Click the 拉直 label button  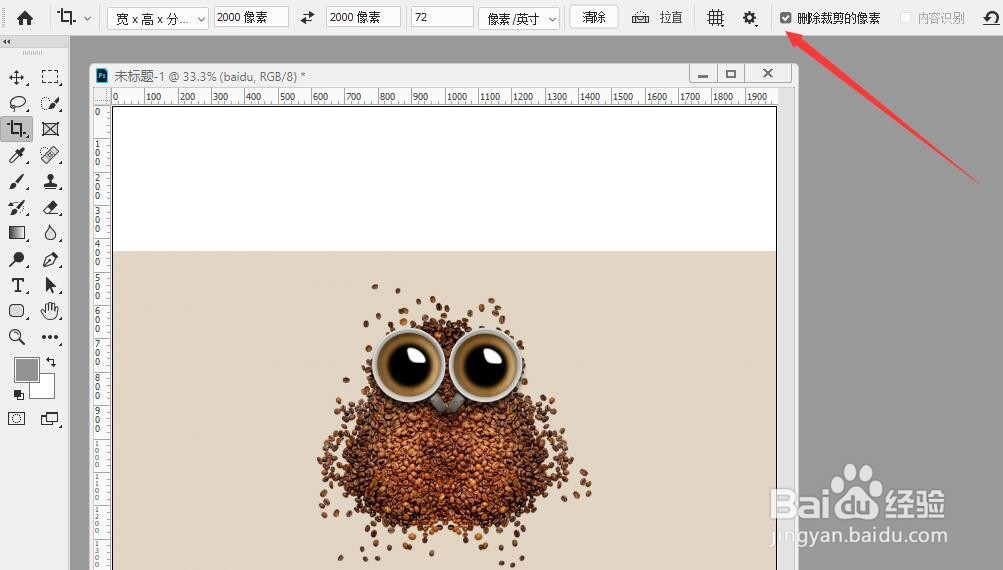tap(671, 18)
